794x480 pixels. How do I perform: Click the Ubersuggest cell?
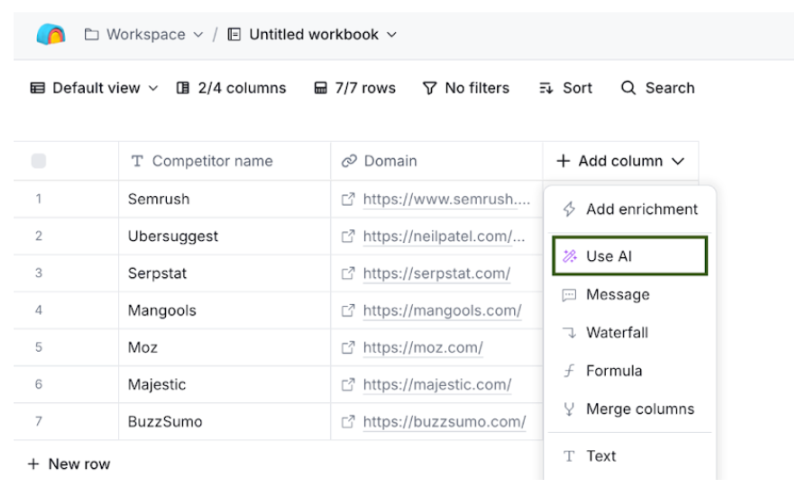(x=224, y=236)
